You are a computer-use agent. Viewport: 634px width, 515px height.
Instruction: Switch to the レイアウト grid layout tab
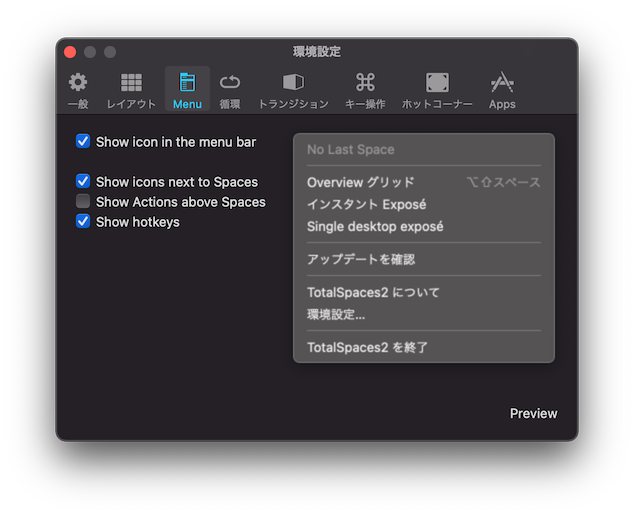(x=131, y=91)
